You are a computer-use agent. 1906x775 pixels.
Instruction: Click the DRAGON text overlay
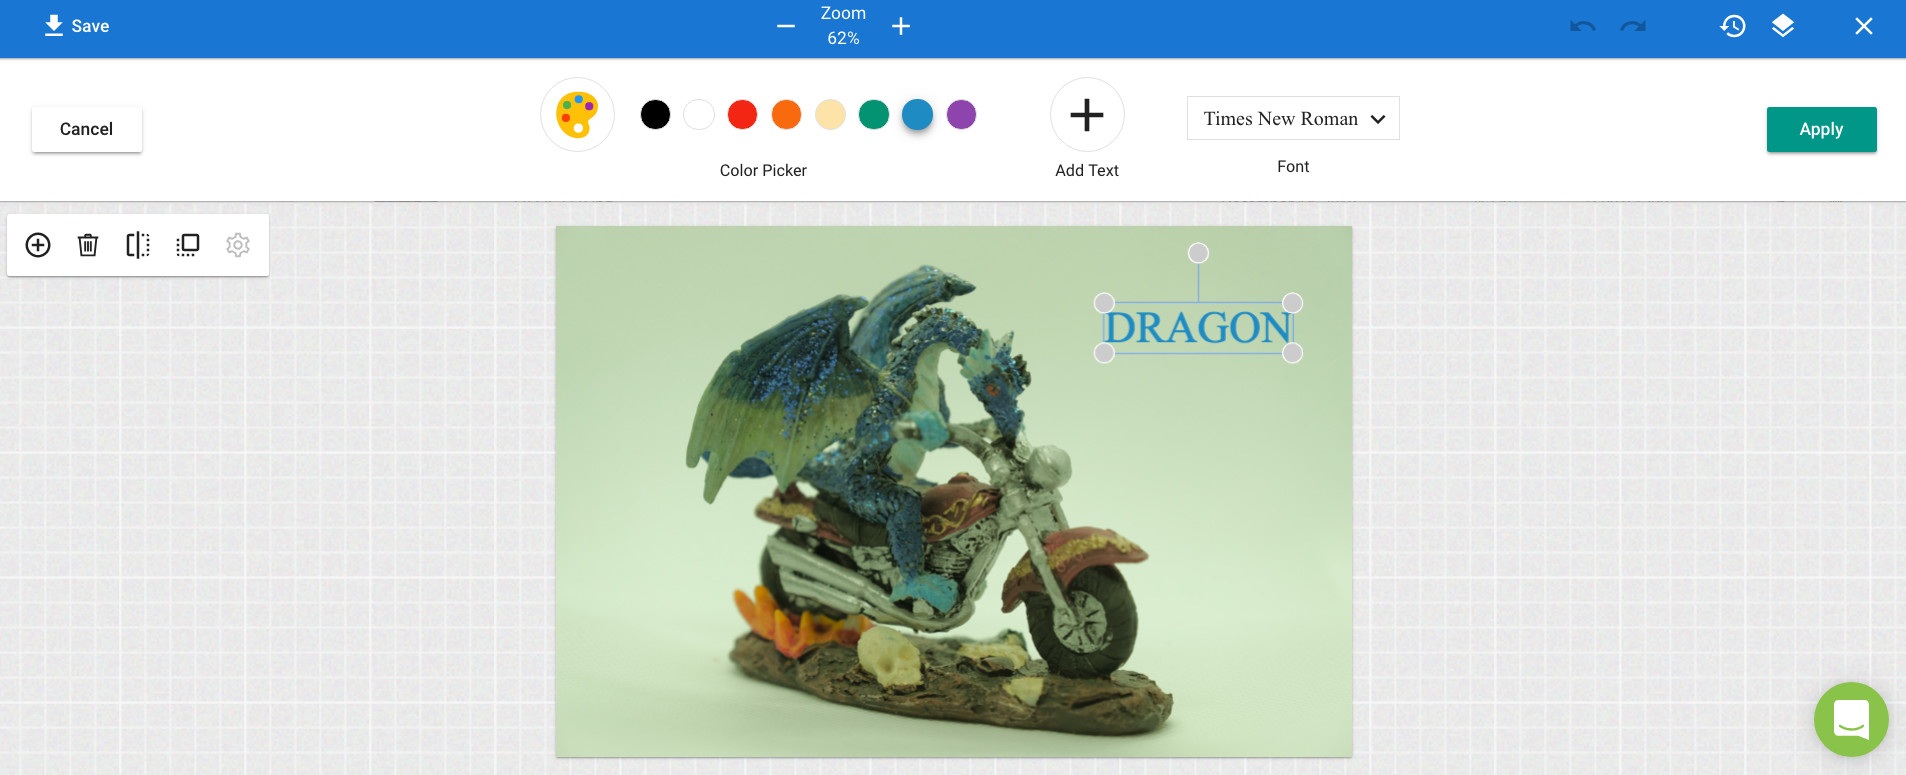coord(1198,328)
